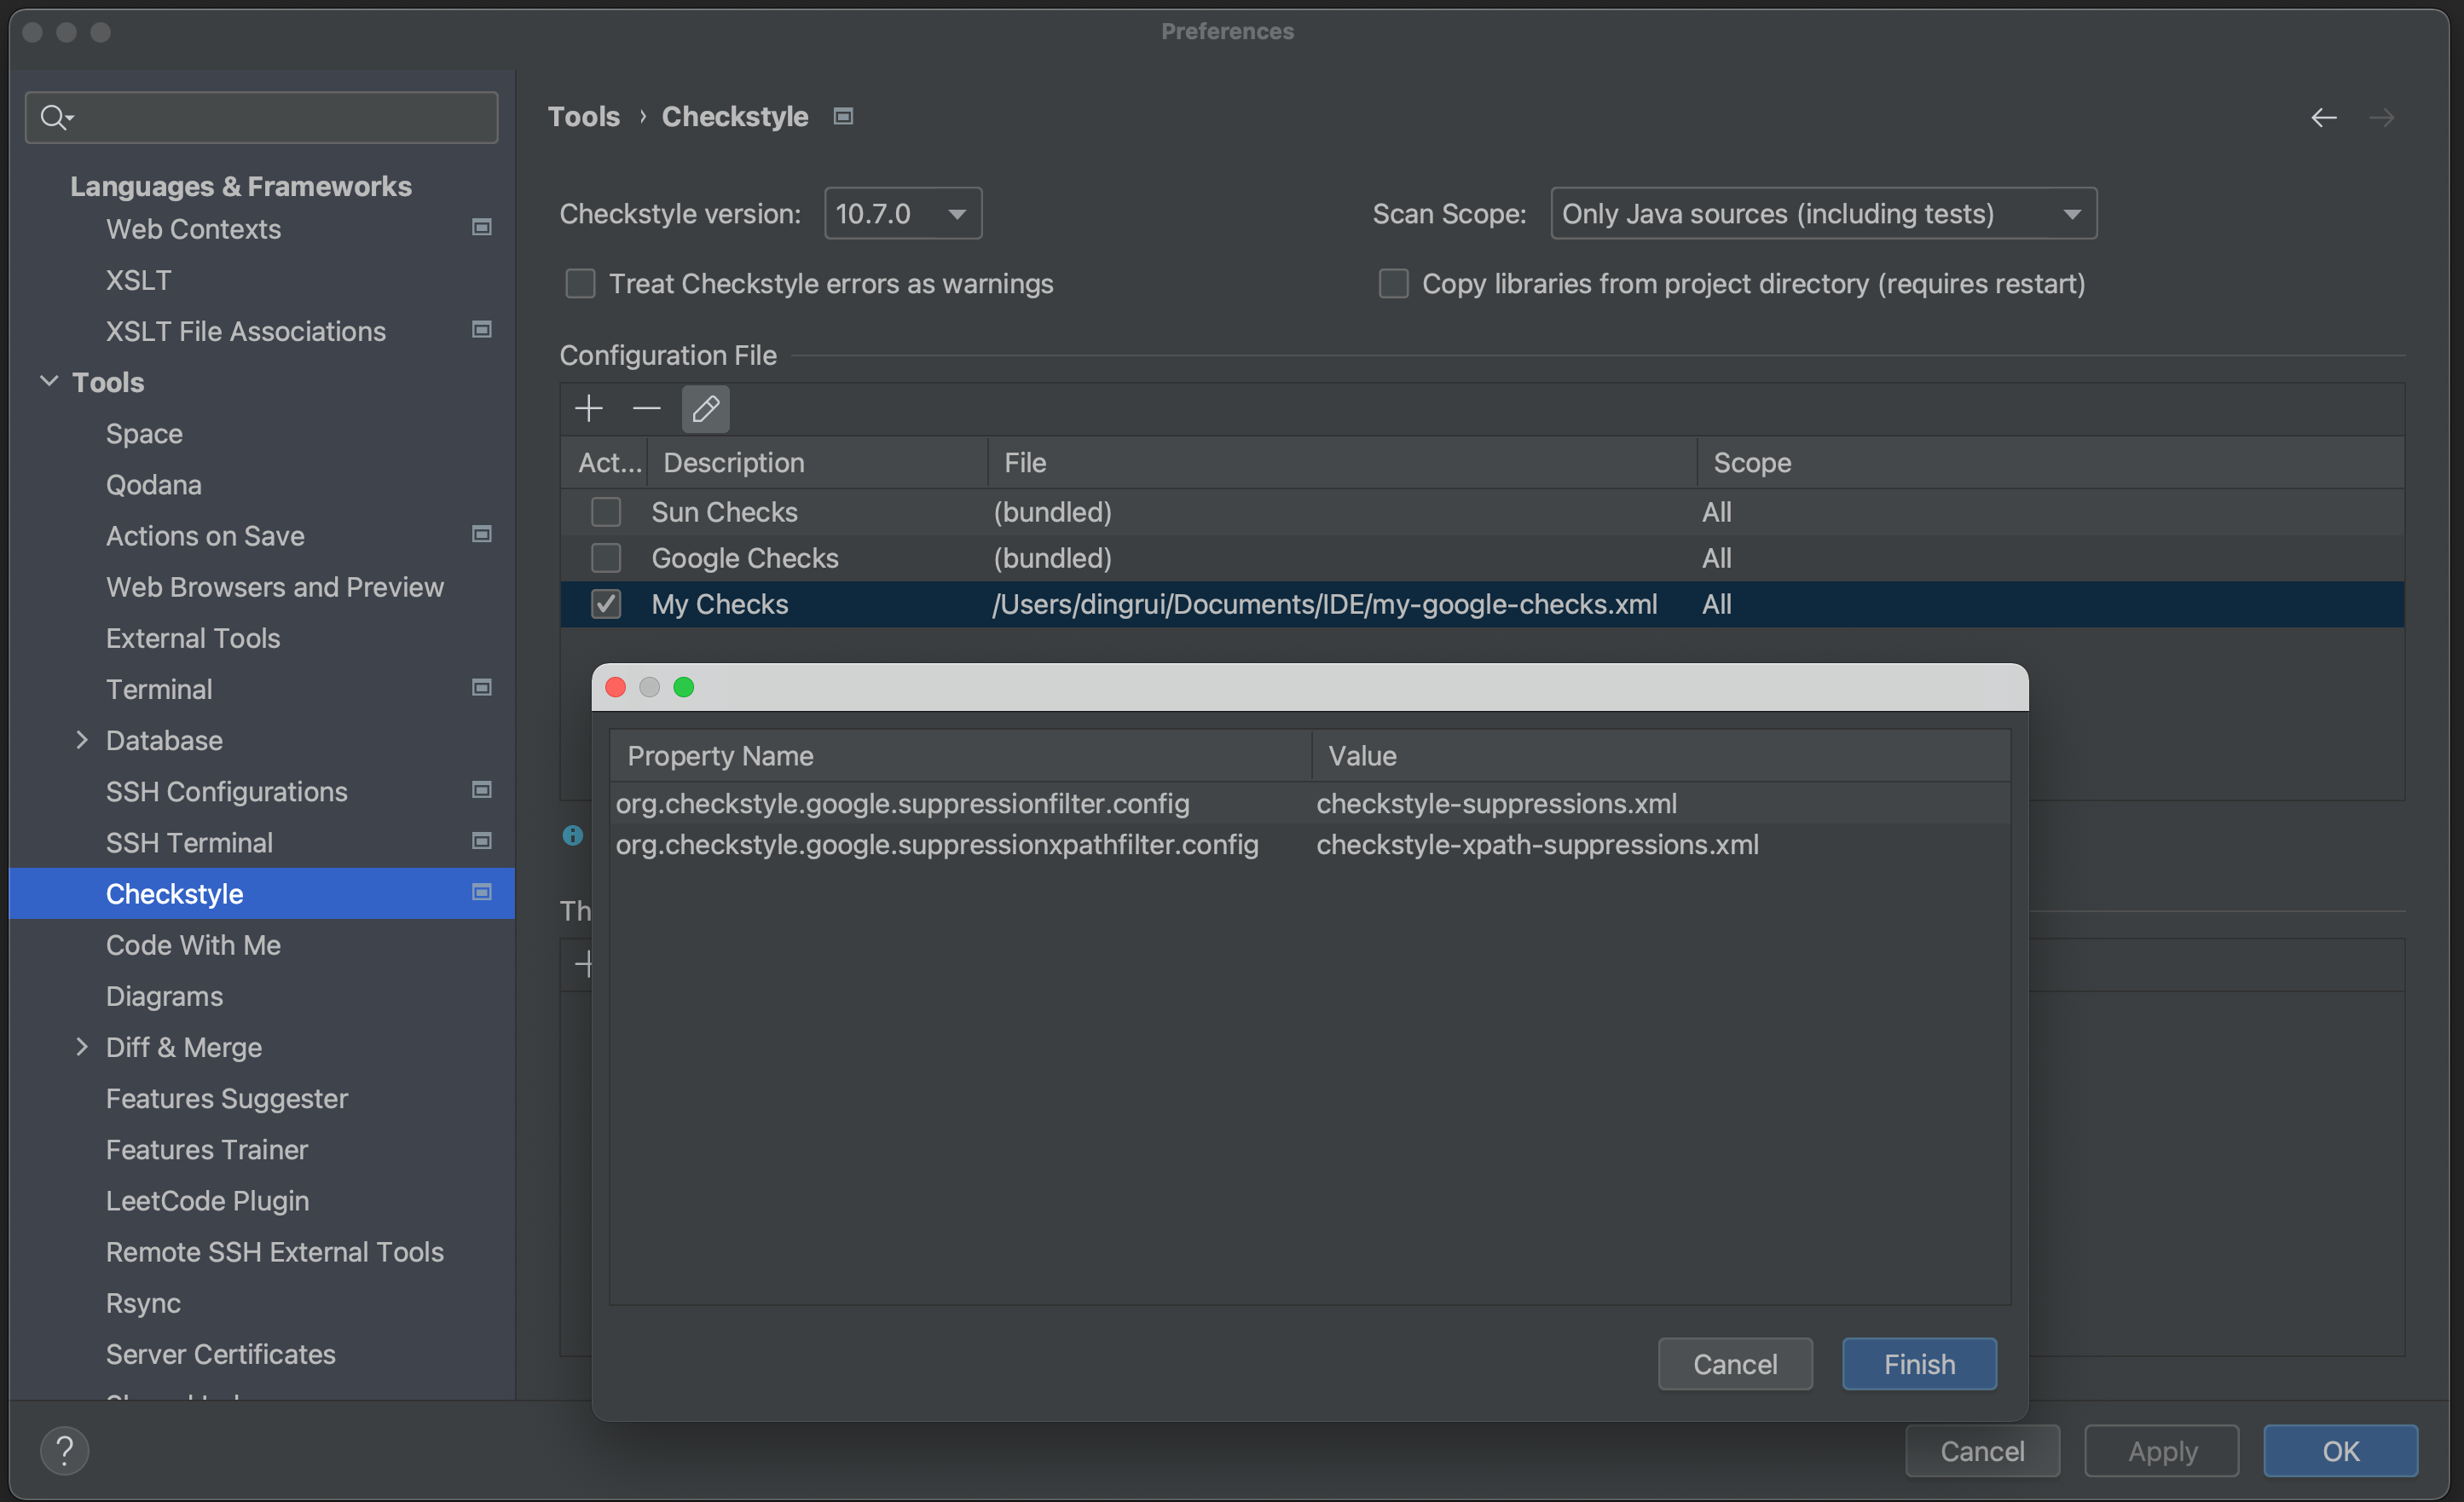Click the checkstyle-suppressions.xml value cell

pyautogui.click(x=1496, y=803)
